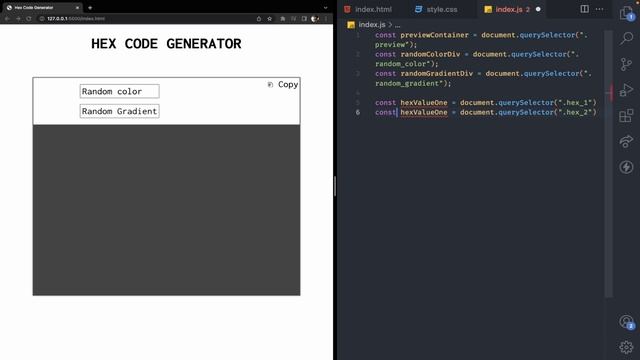Click the Random color button

pyautogui.click(x=120, y=91)
